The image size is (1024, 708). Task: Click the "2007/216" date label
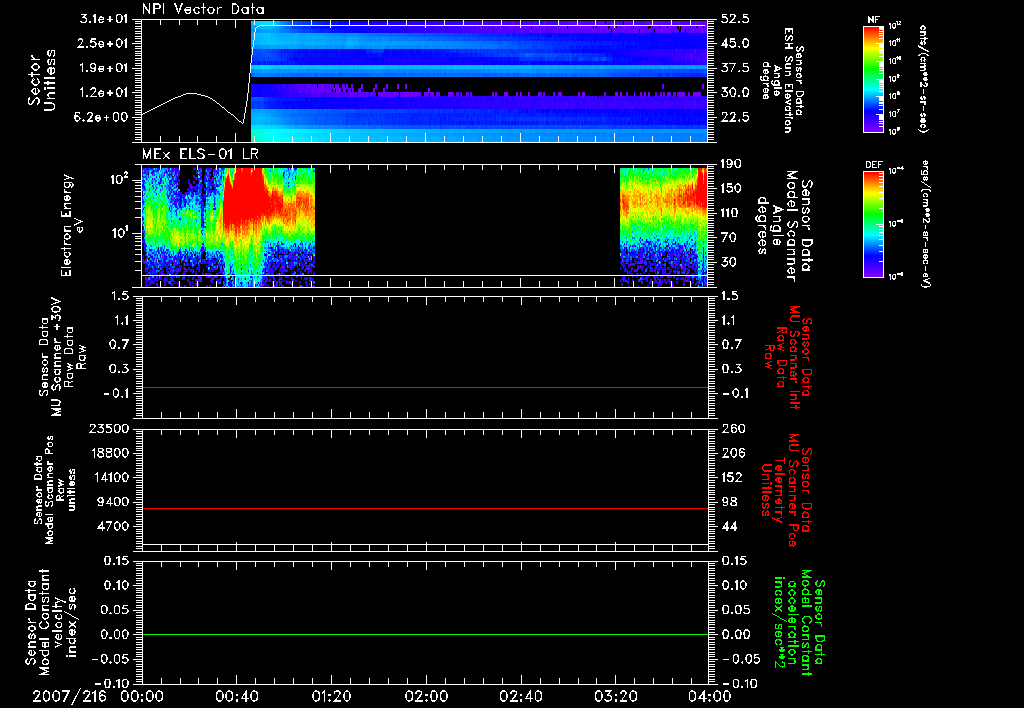69,696
